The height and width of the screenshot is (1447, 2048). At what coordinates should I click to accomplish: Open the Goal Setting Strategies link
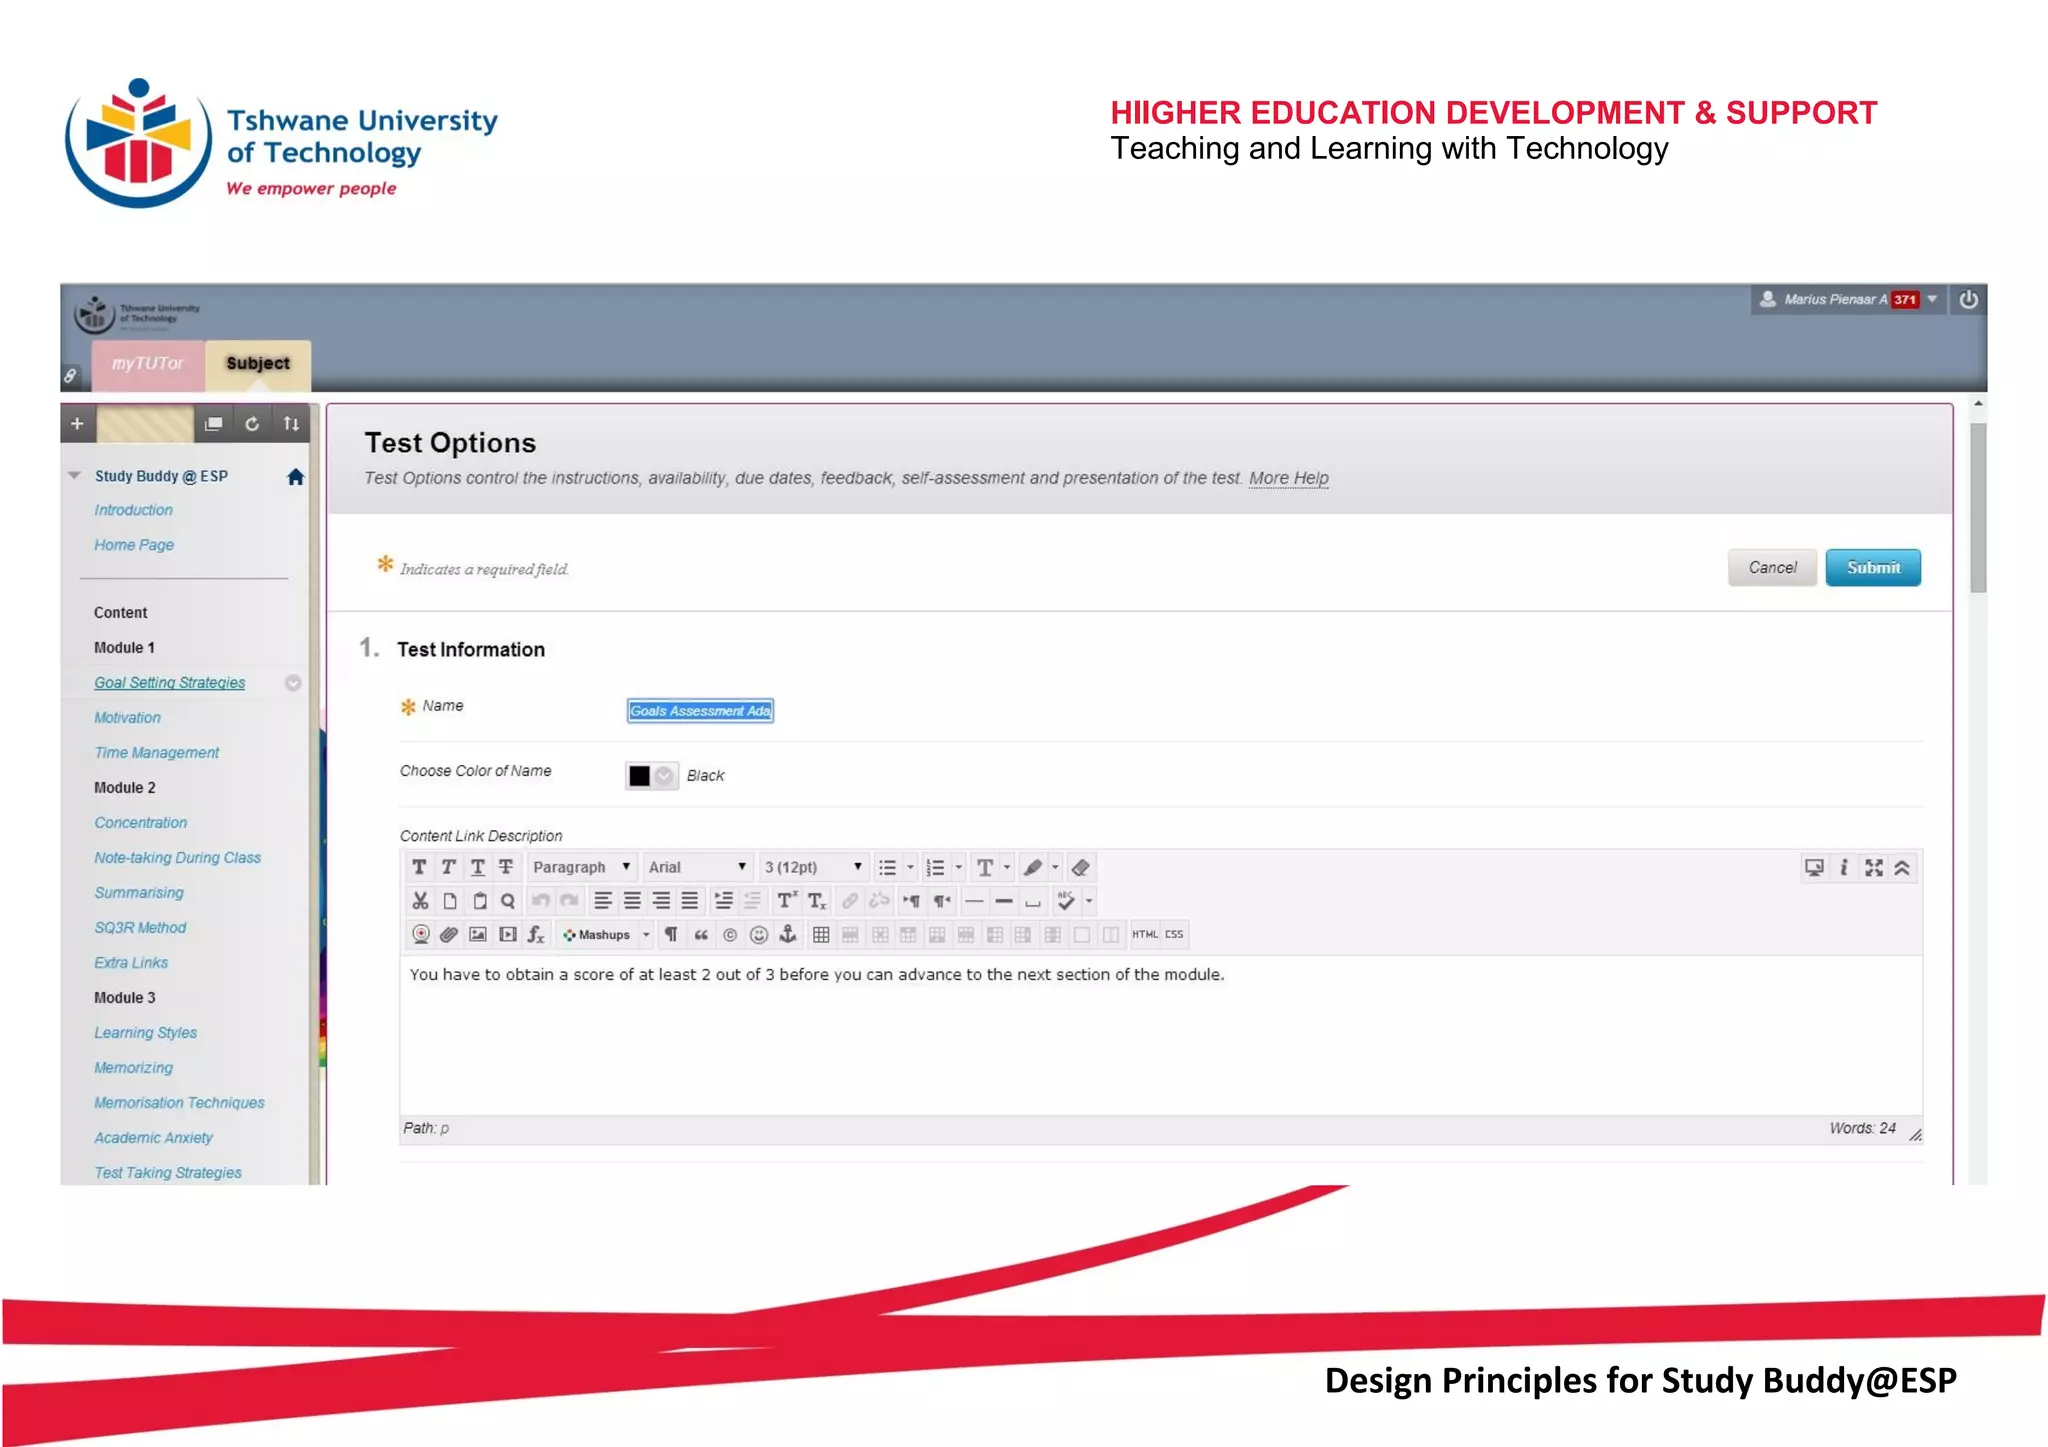[x=169, y=683]
